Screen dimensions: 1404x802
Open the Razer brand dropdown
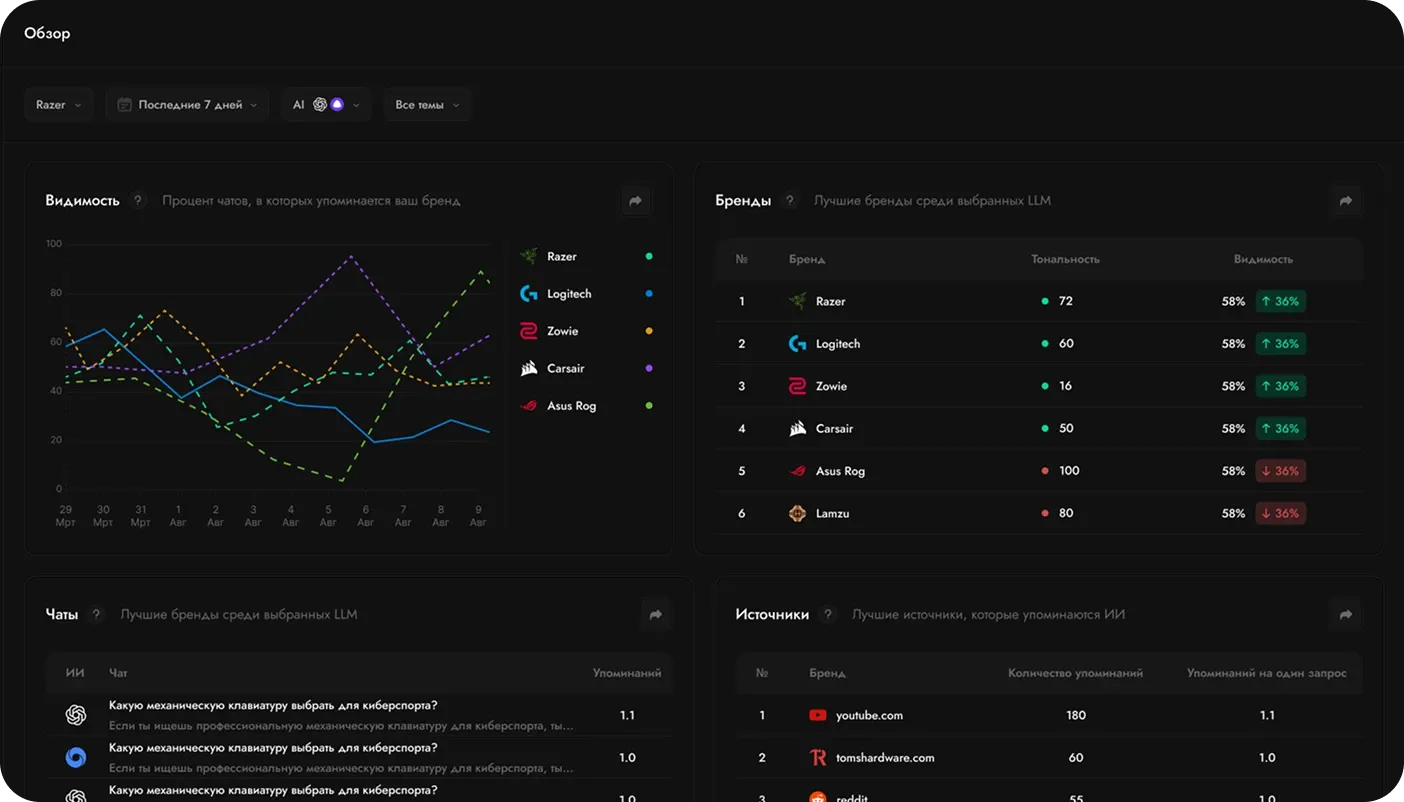(x=59, y=105)
